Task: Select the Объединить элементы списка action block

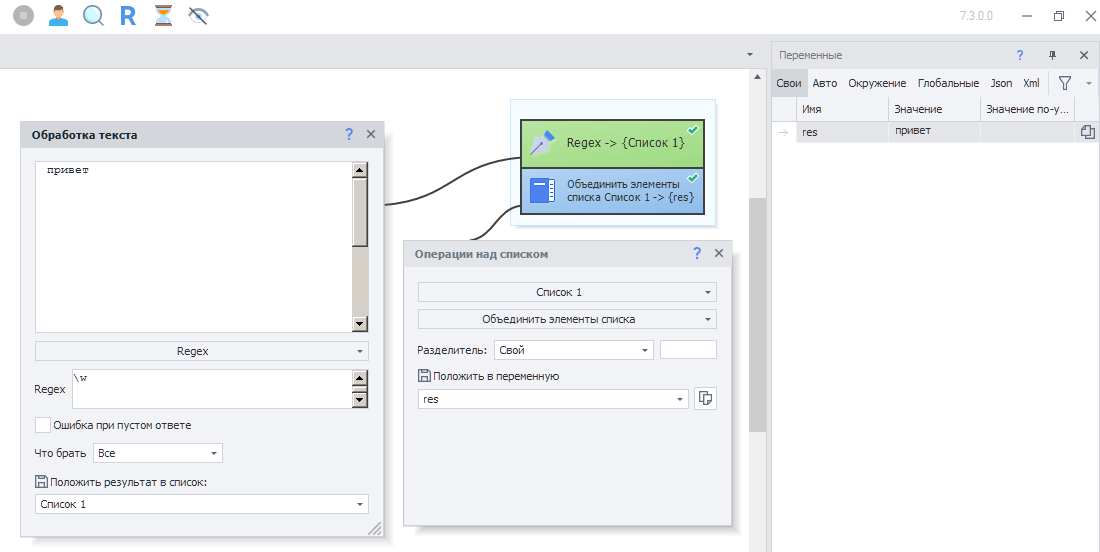Action: 612,191
